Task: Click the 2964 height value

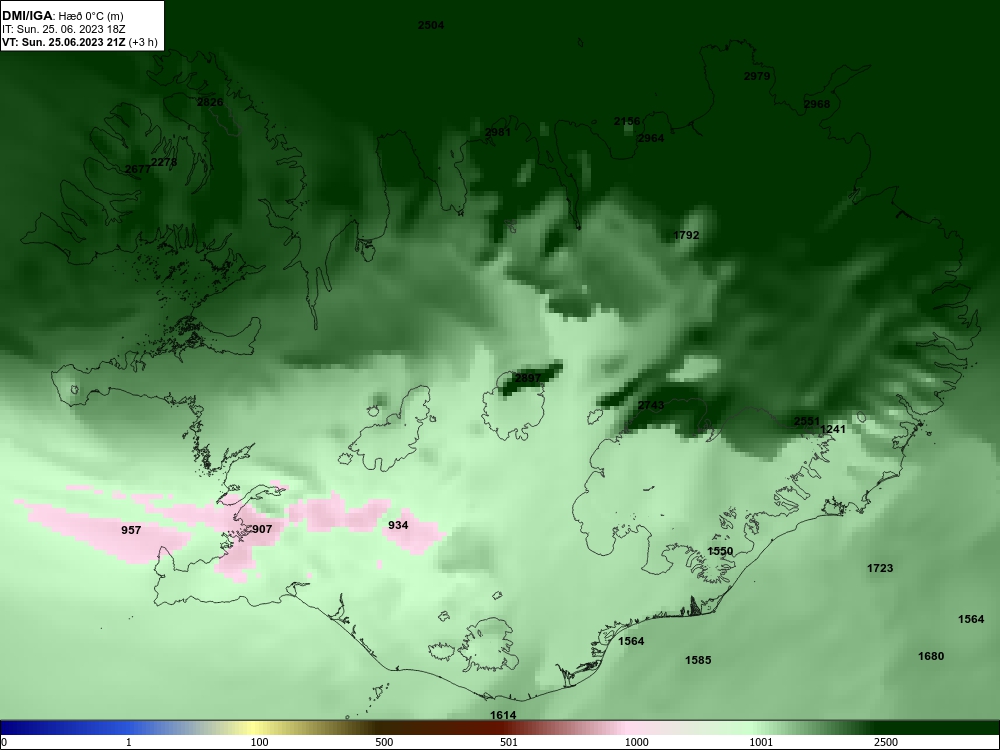Action: point(651,138)
